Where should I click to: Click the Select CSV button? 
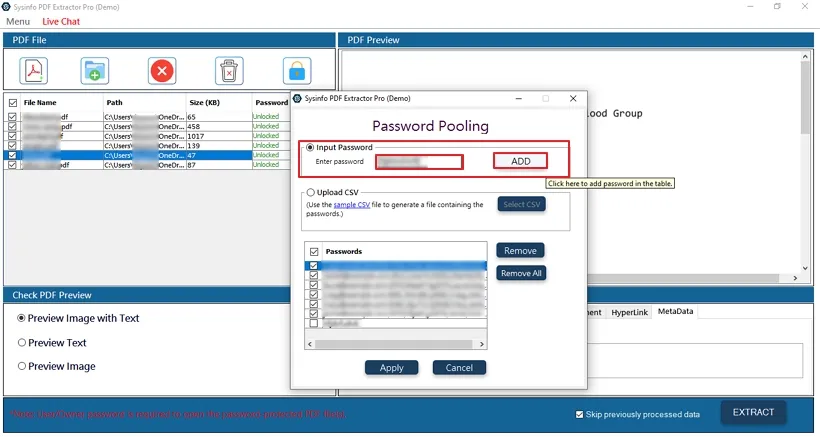522,204
